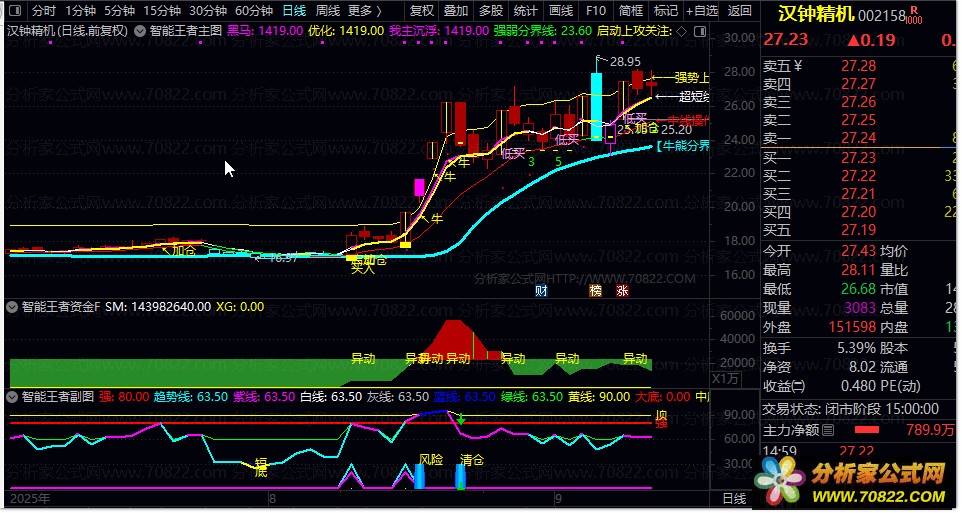Click the 最高 value 28.11
The width and height of the screenshot is (962, 513).
point(858,270)
